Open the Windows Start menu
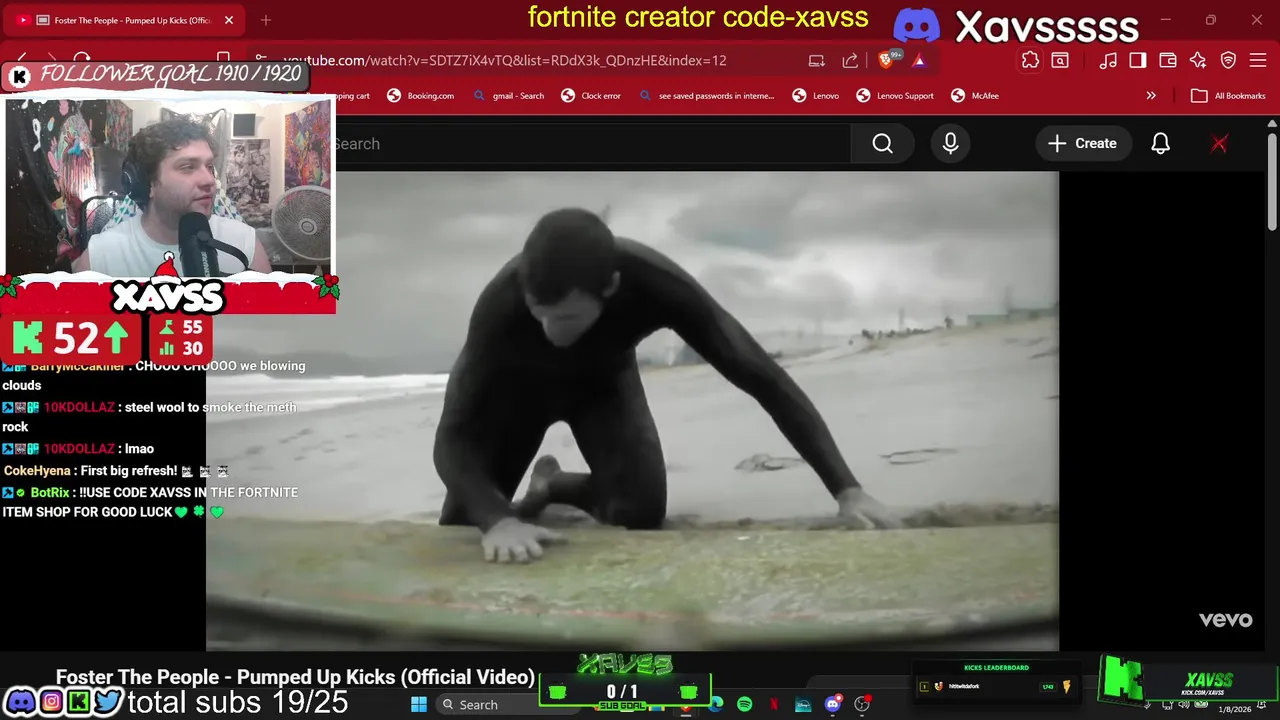 (419, 705)
